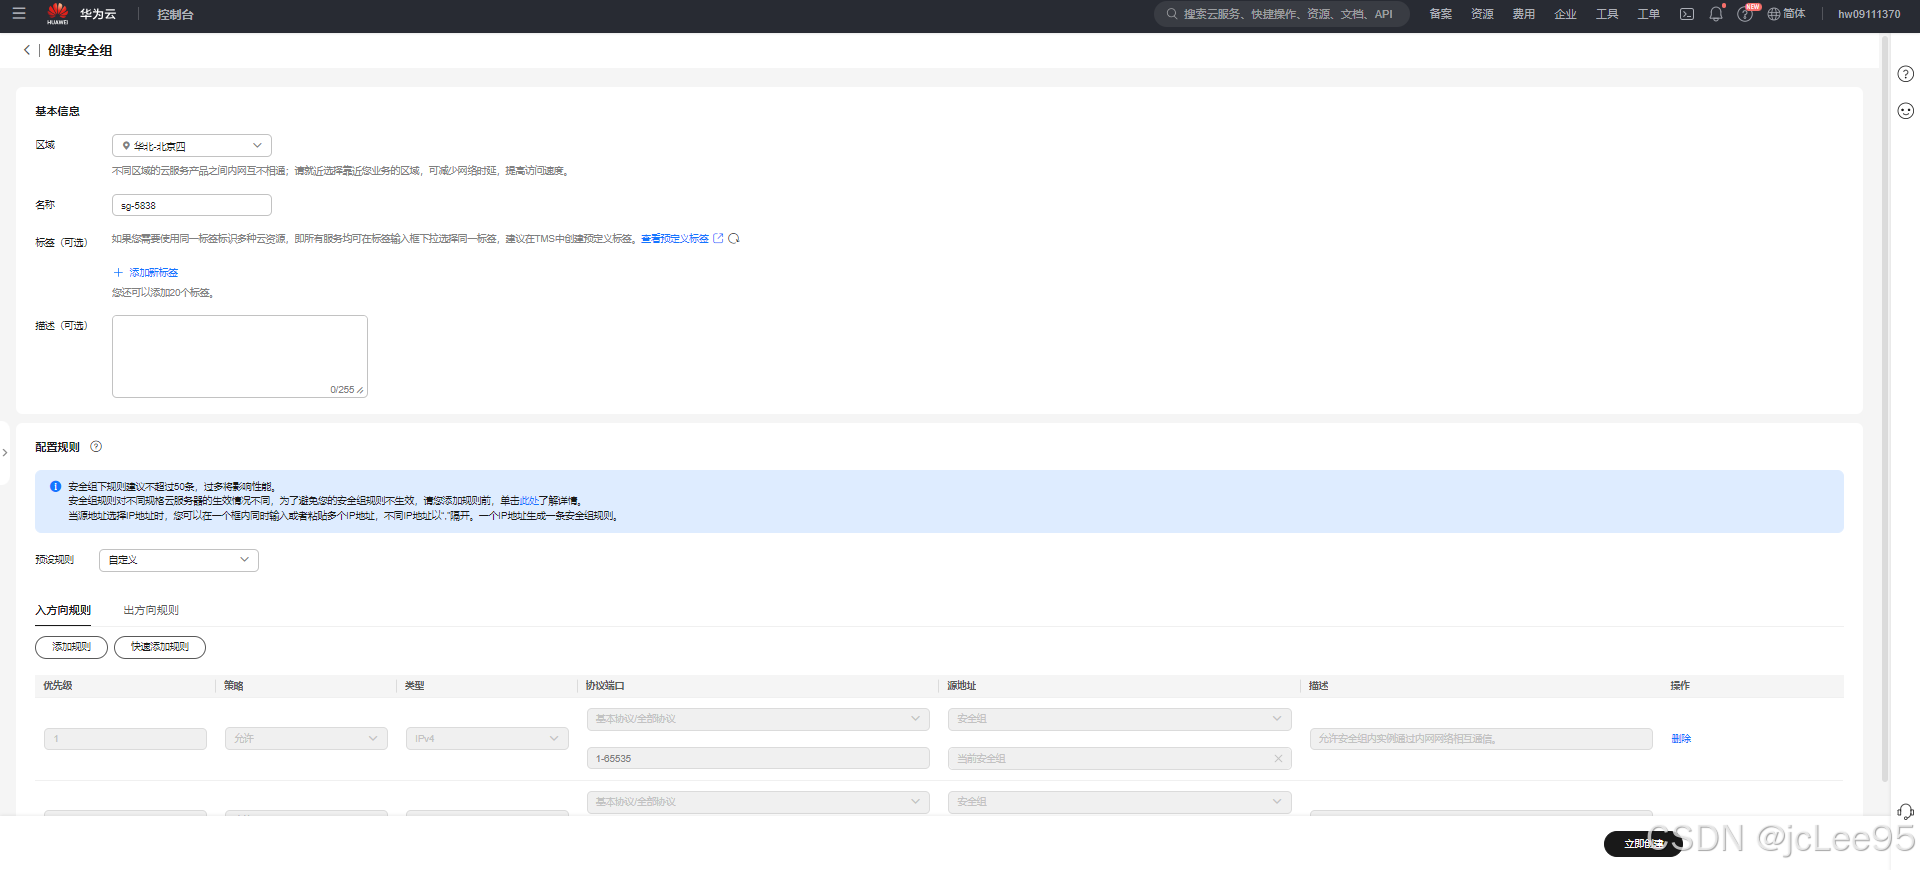Screen dimensions: 1920x870
Task: Click the smiley feedback icon
Action: coord(1906,111)
